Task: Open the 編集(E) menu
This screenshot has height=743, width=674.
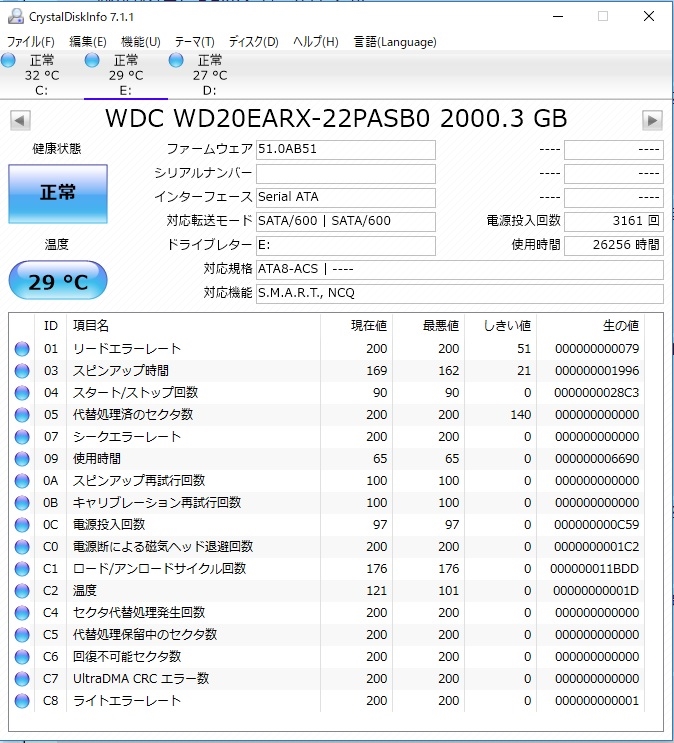Action: pos(88,42)
